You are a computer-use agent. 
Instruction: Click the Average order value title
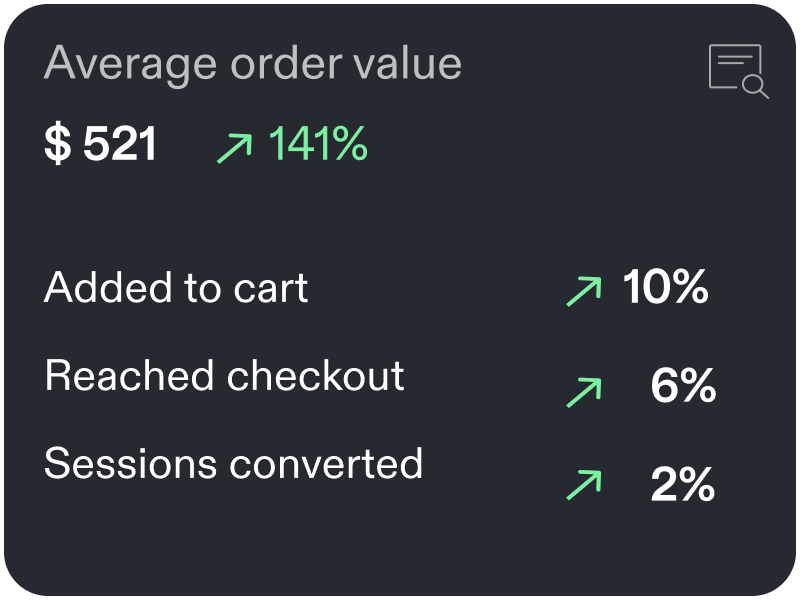click(x=253, y=65)
